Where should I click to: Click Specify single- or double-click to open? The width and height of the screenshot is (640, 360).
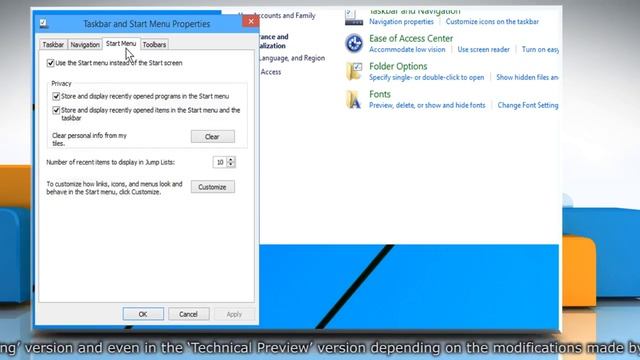427,77
